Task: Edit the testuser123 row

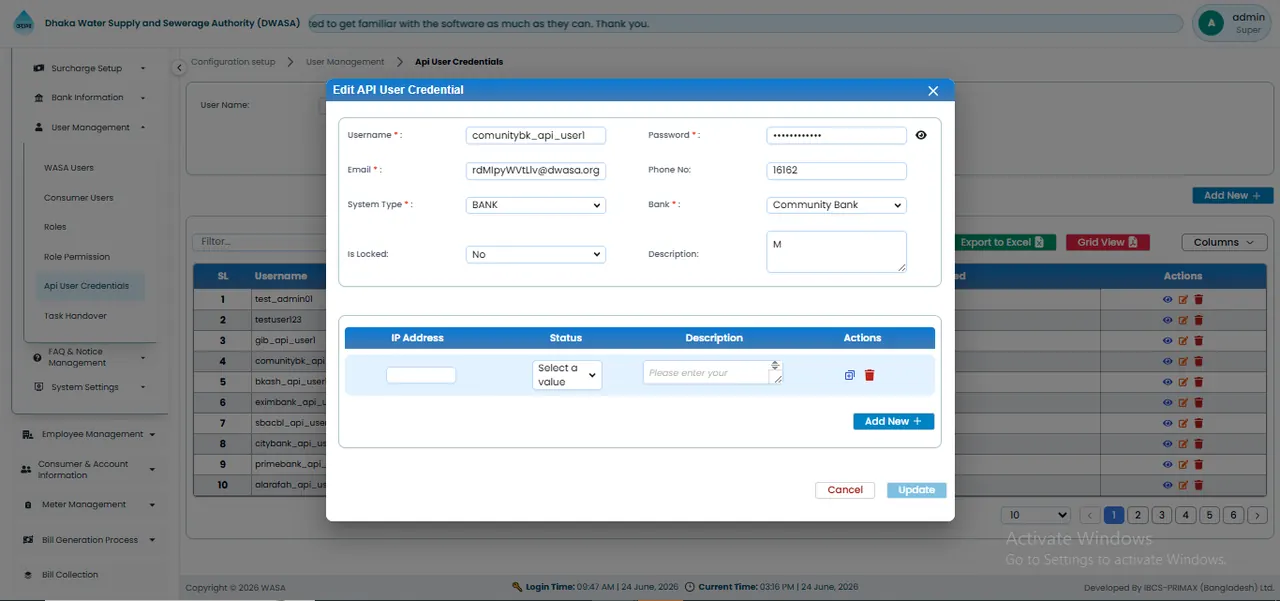Action: click(1183, 320)
